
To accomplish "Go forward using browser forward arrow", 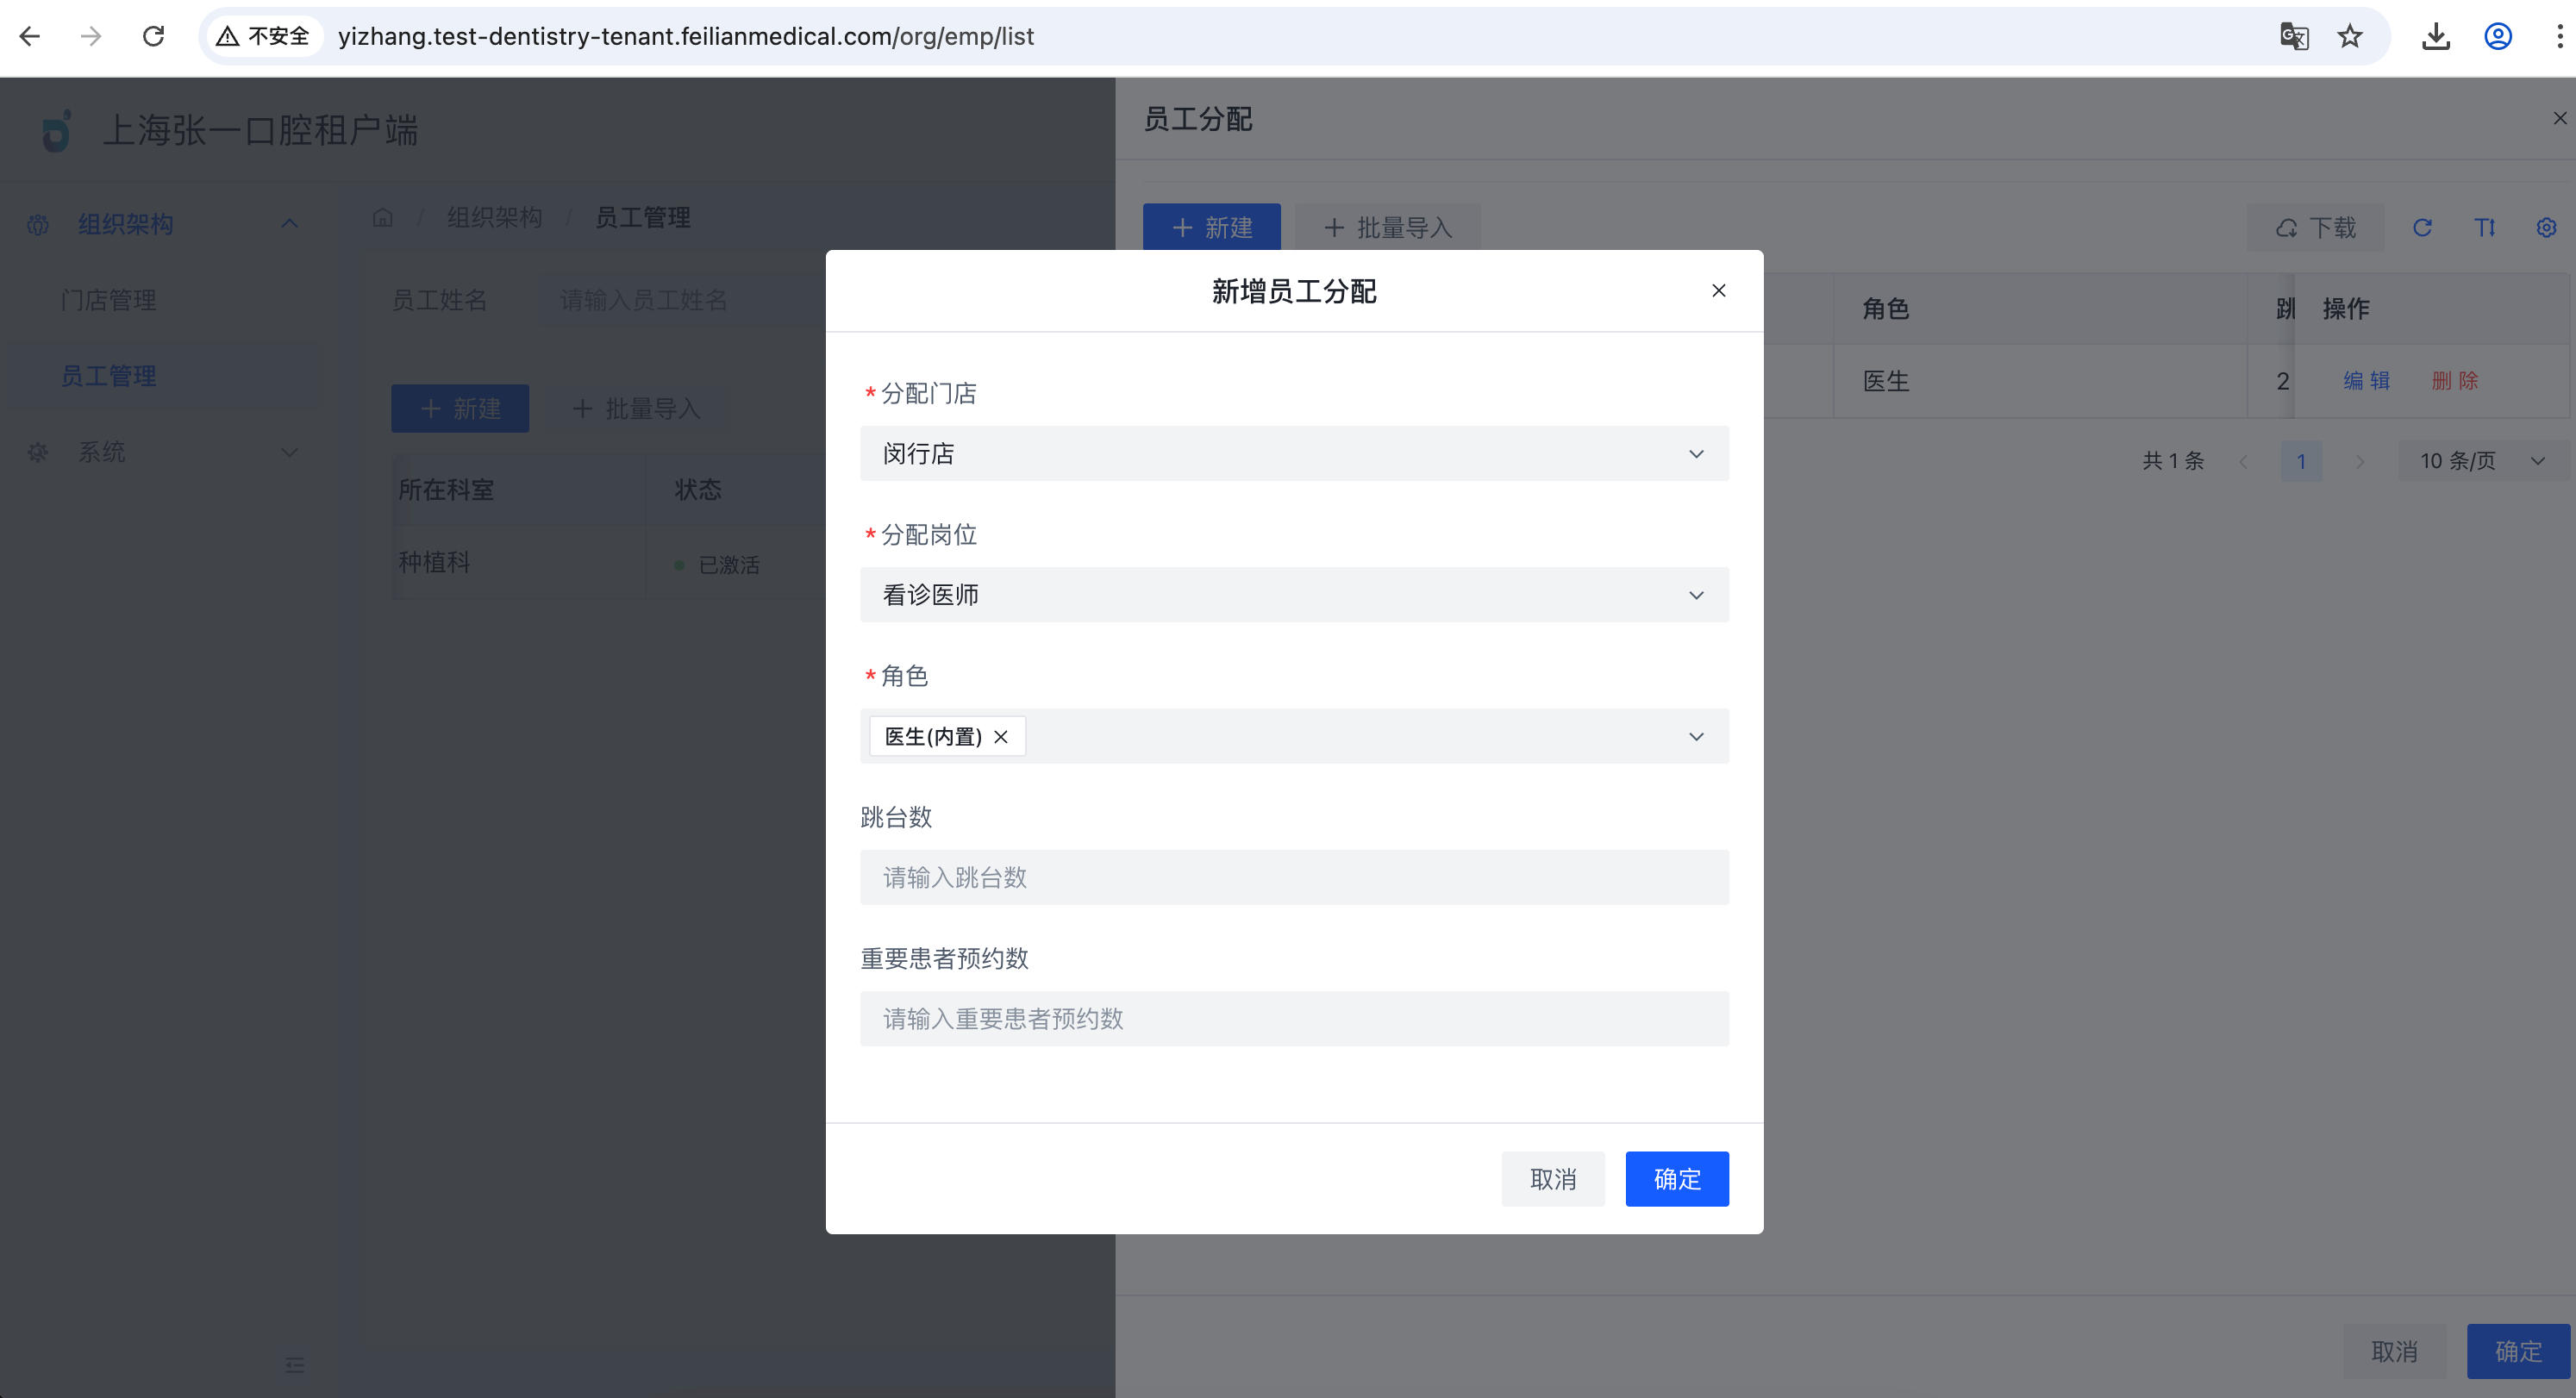I will (x=91, y=37).
